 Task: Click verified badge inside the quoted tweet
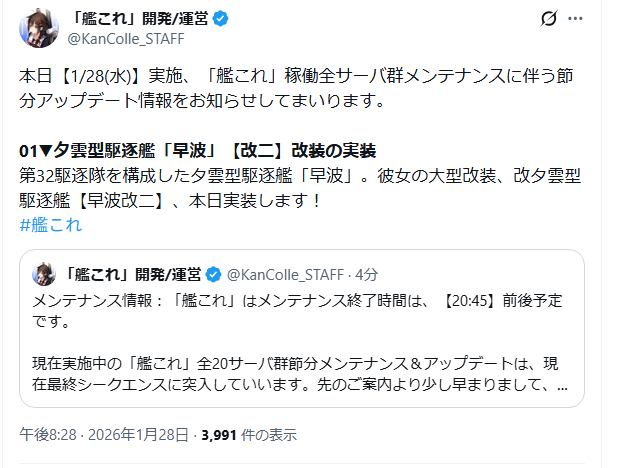tap(214, 274)
